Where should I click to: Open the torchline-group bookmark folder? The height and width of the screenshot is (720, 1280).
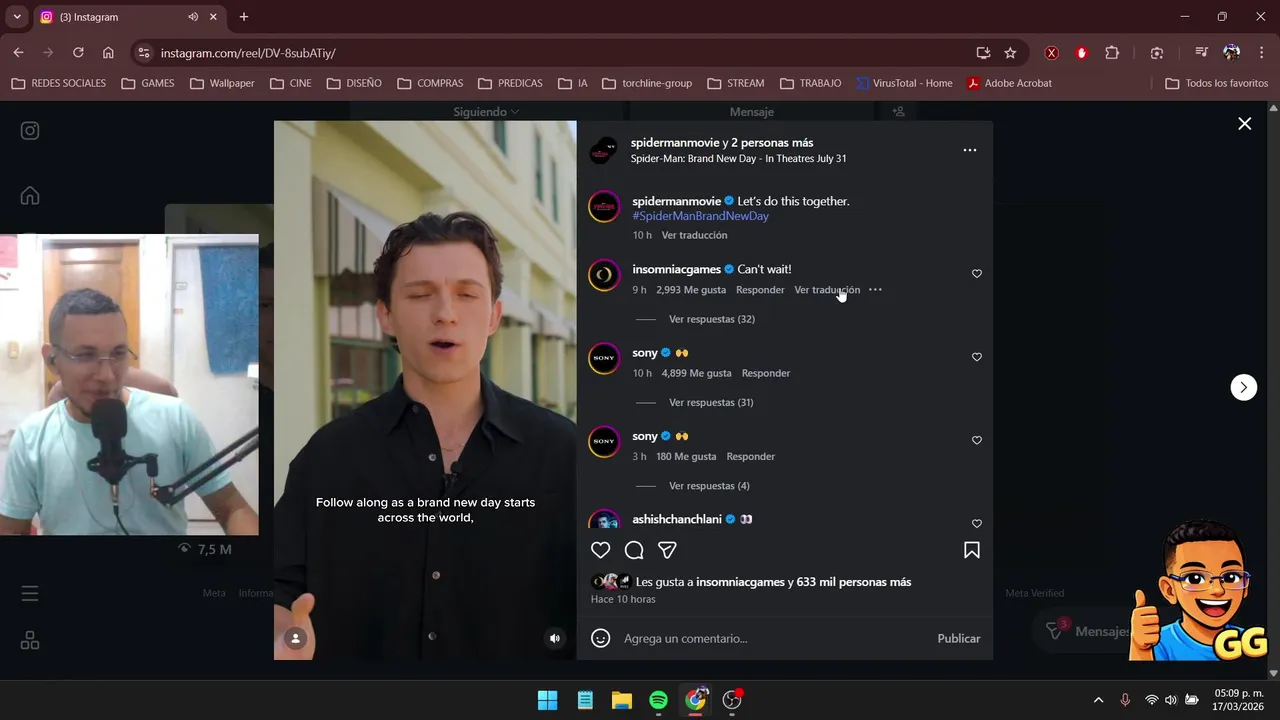coord(647,83)
